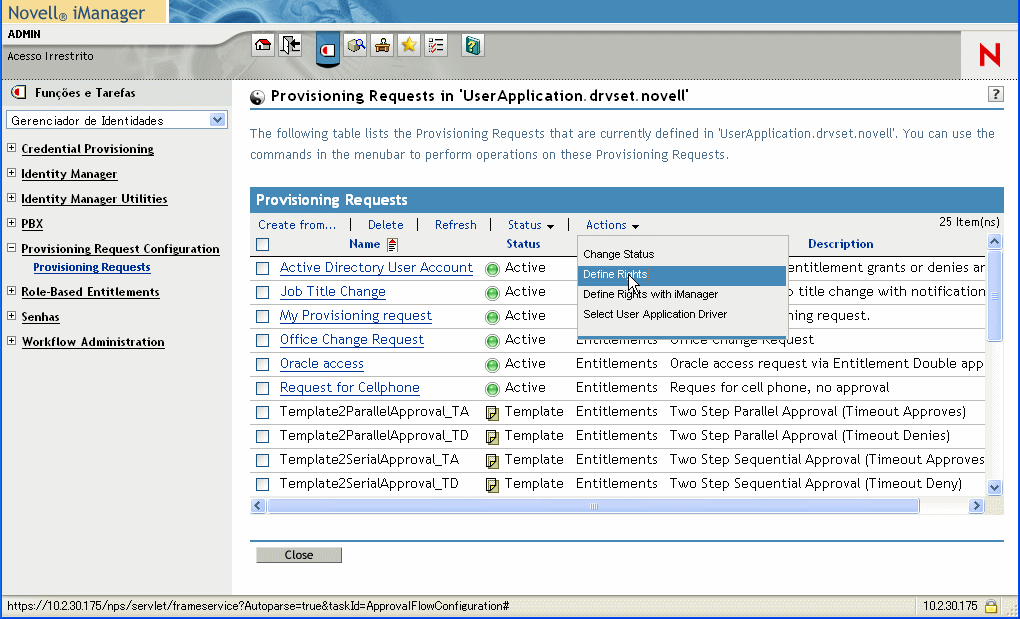Open the Help book icon in the toolbar
1020x619 pixels.
(473, 45)
